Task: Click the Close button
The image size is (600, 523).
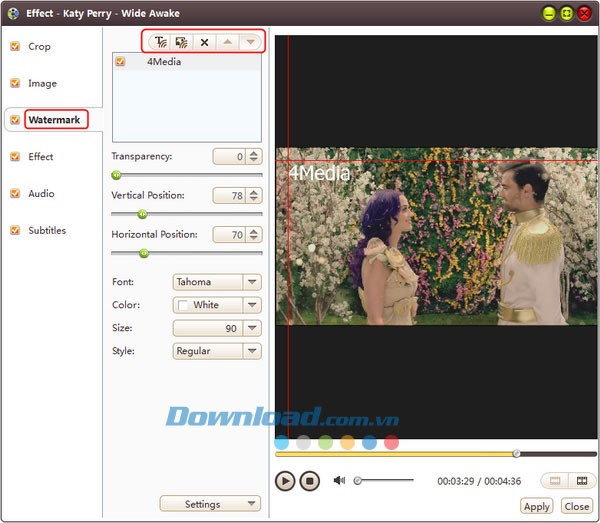Action: point(577,506)
